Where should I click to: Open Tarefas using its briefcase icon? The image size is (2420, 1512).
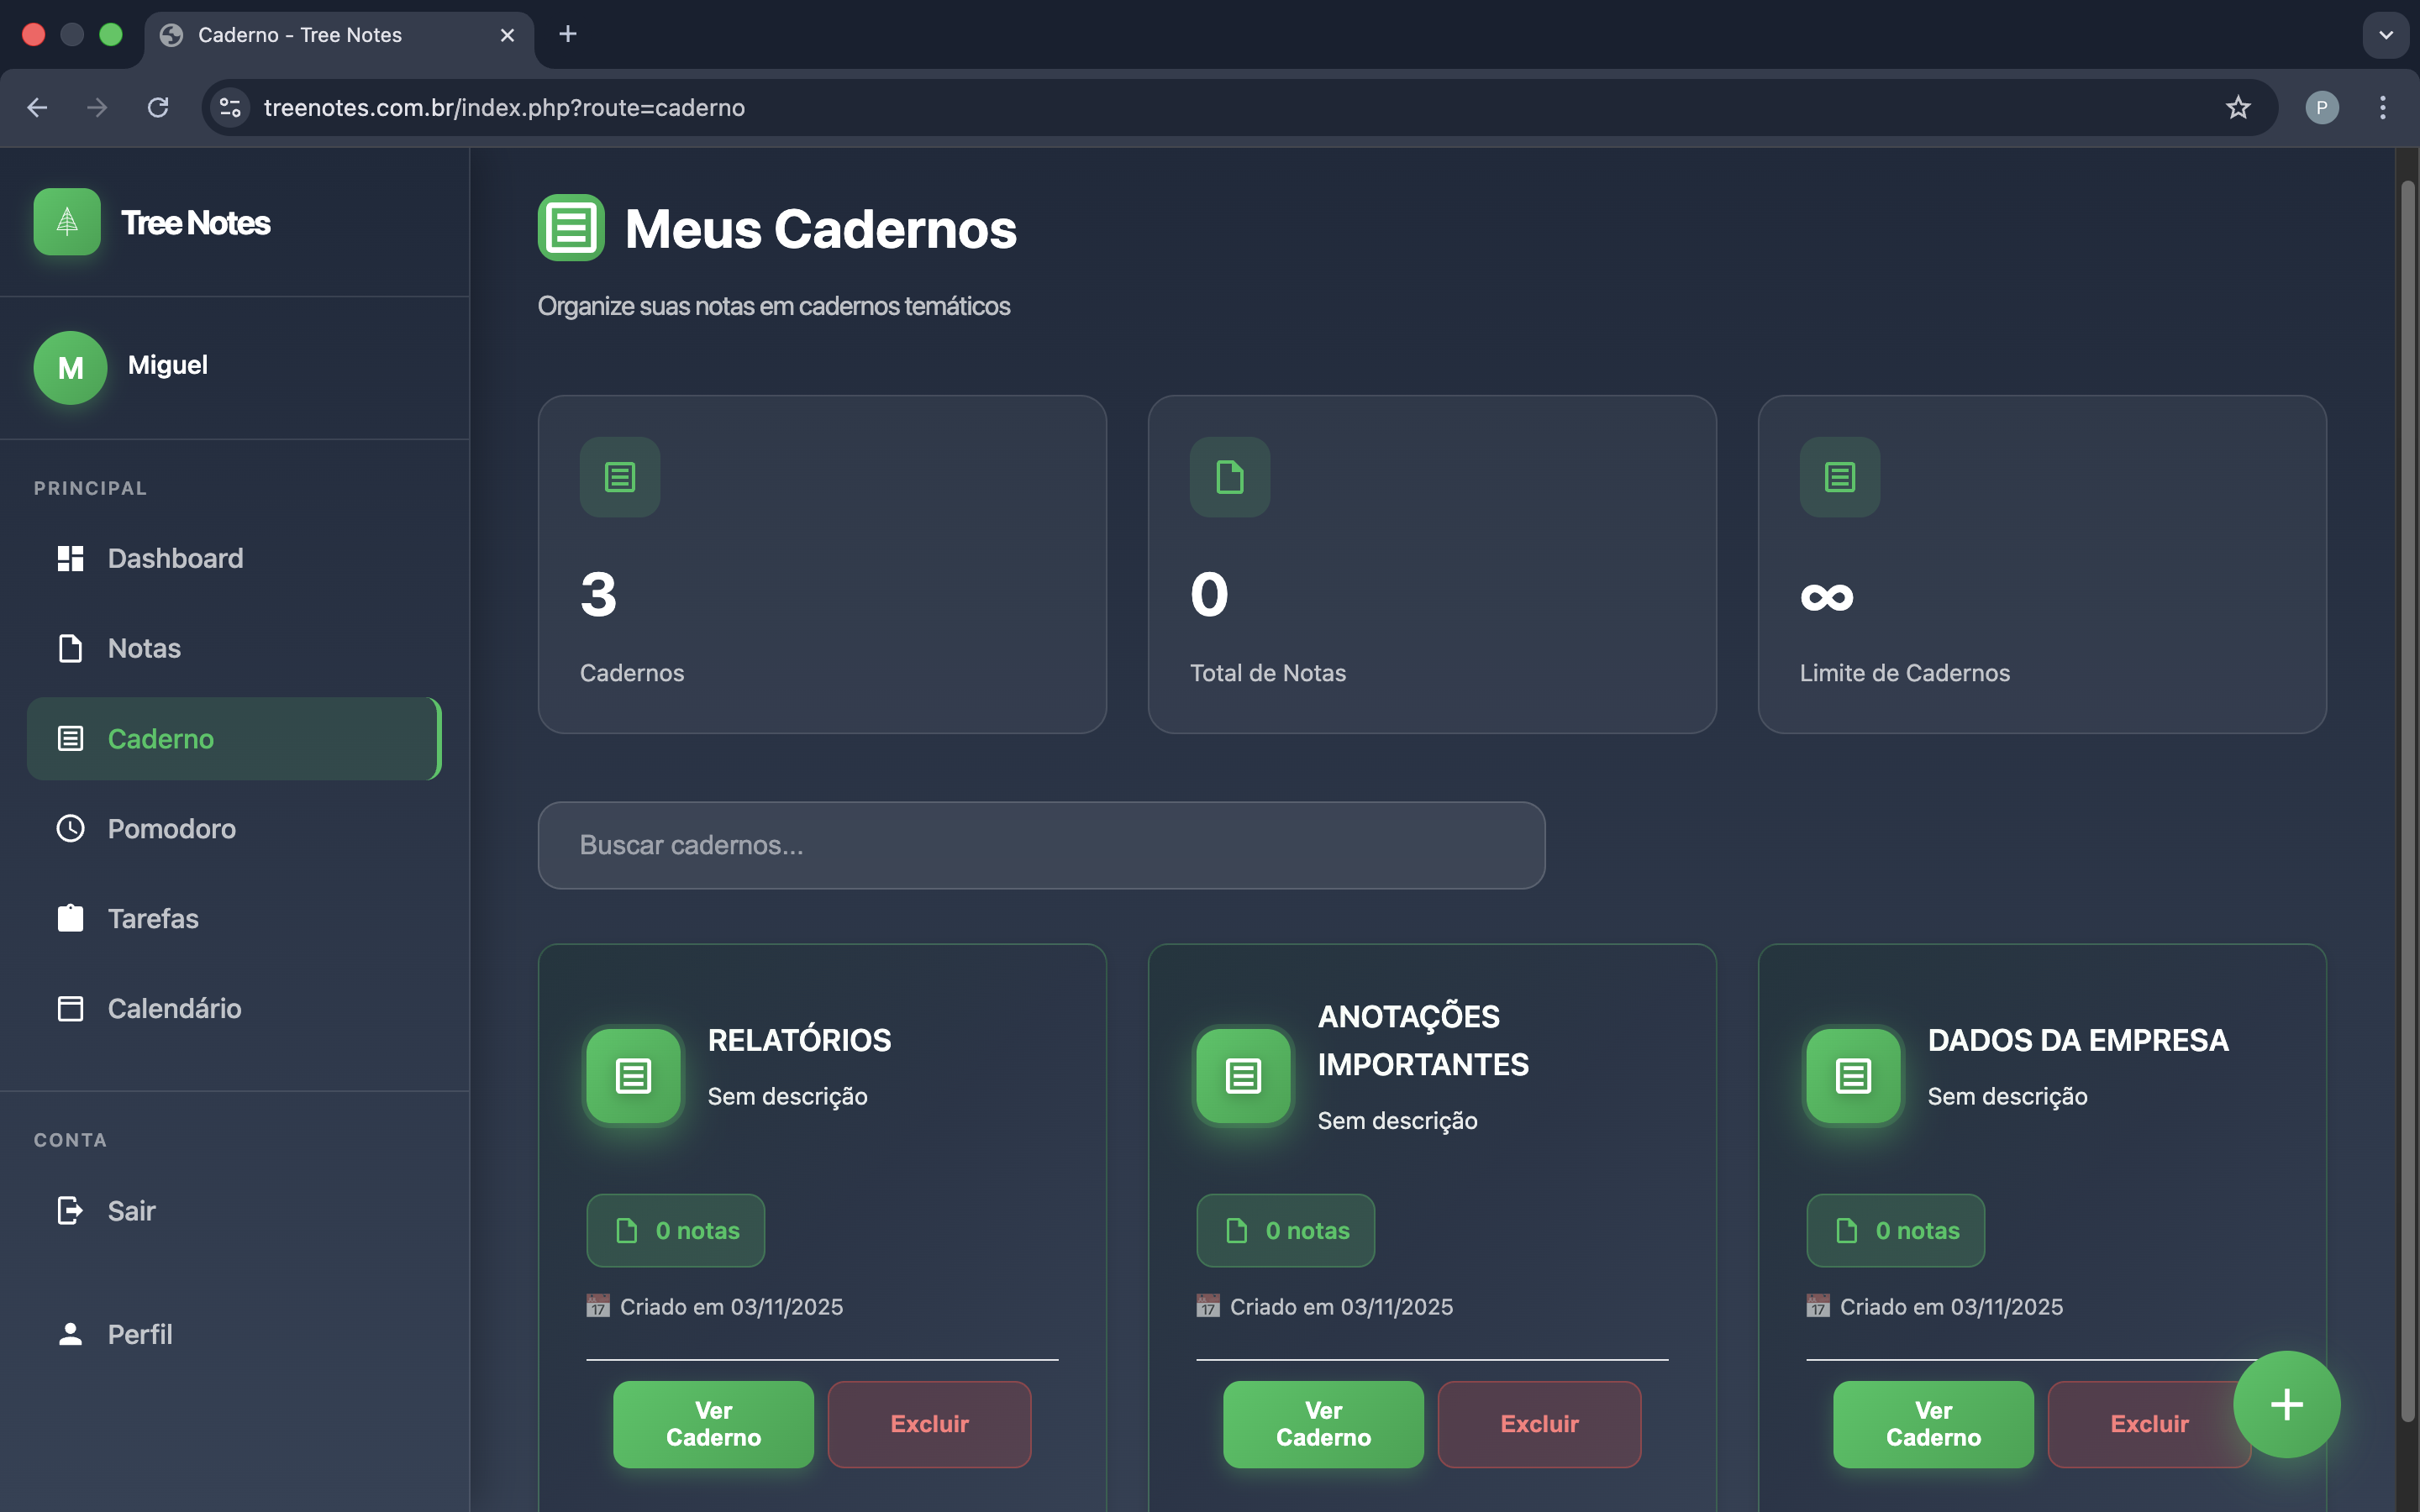(69, 918)
